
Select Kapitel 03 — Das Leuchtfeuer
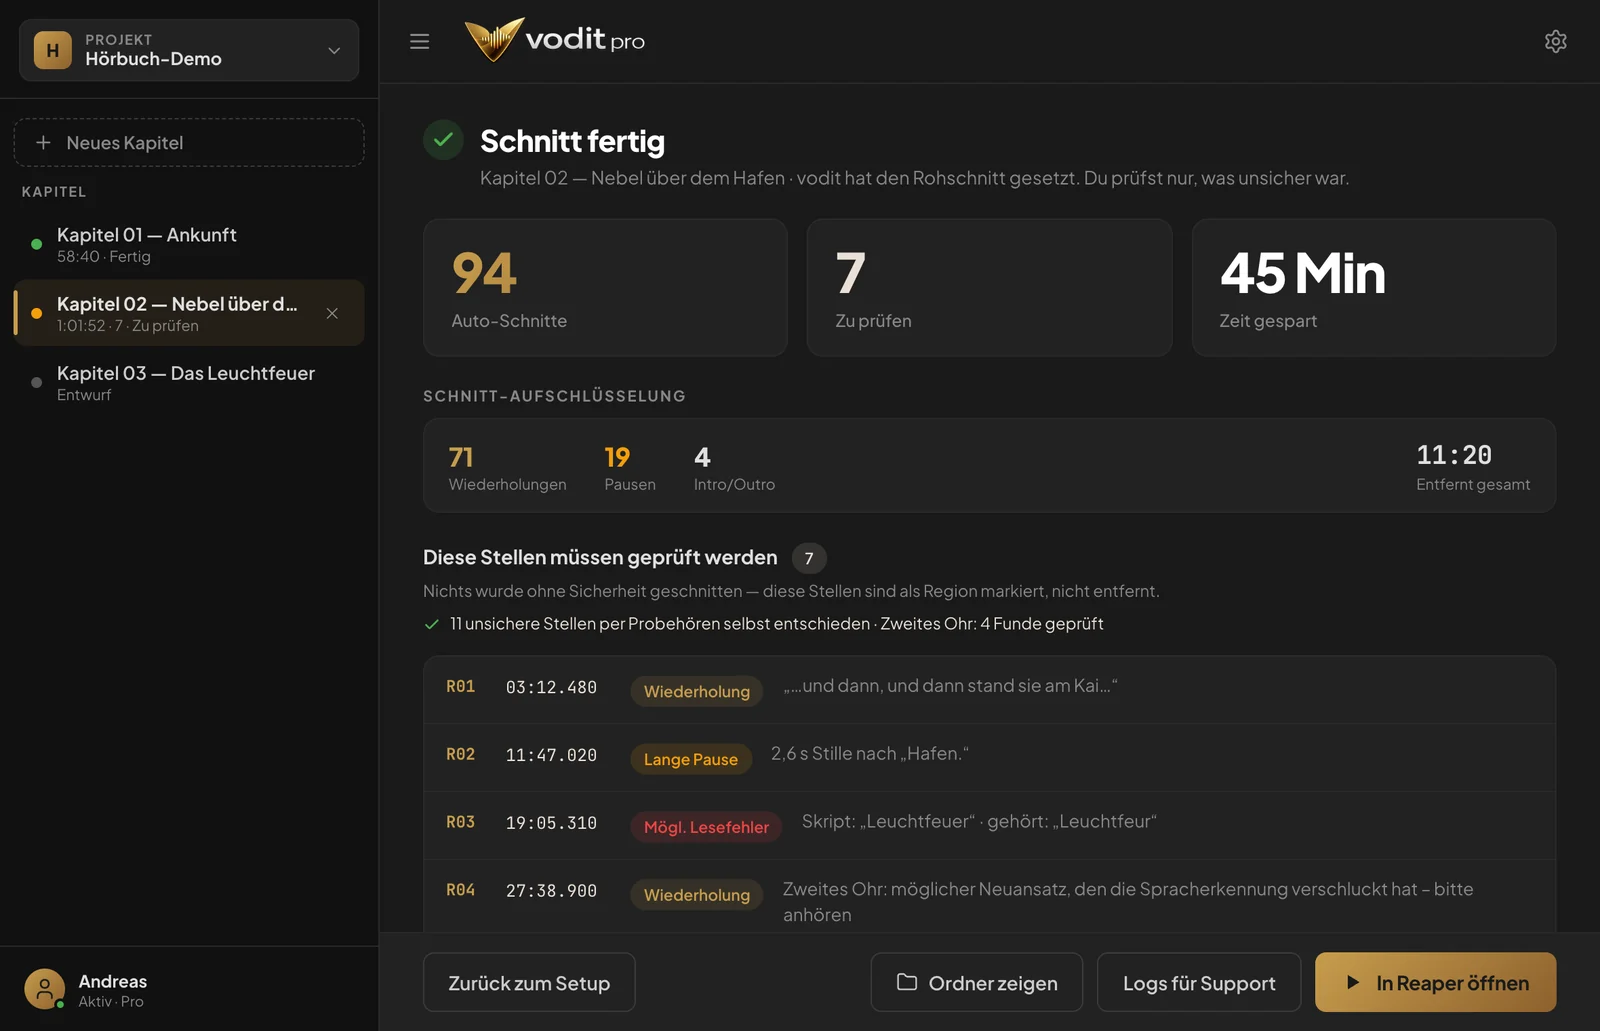(x=189, y=382)
